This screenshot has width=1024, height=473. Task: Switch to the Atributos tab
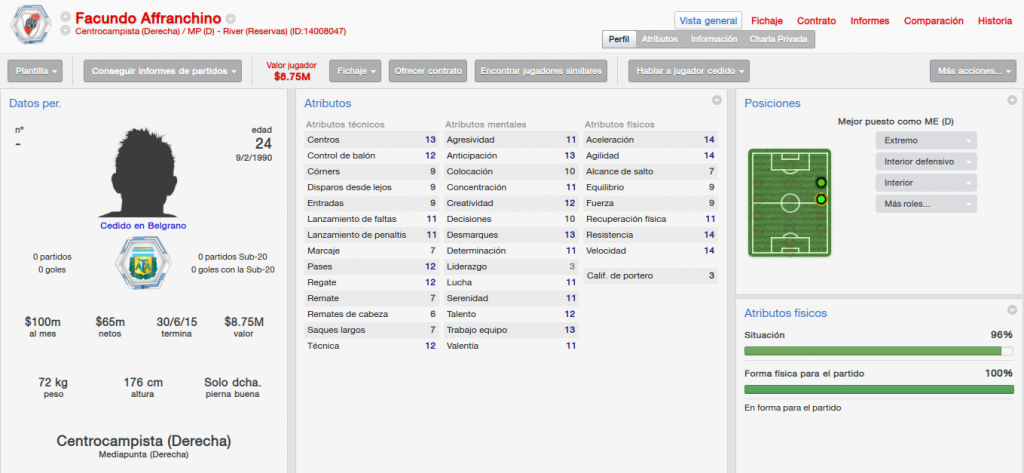click(x=660, y=39)
